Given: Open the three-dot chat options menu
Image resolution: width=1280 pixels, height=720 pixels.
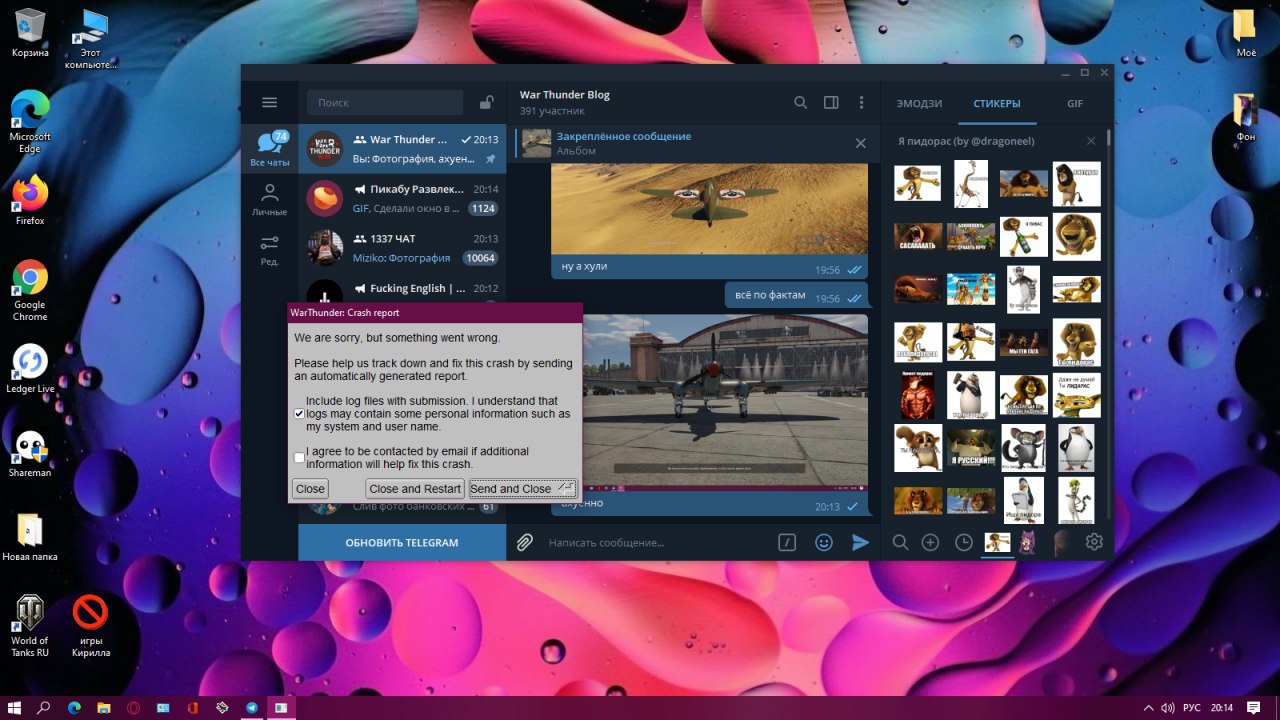Looking at the screenshot, I should point(861,102).
